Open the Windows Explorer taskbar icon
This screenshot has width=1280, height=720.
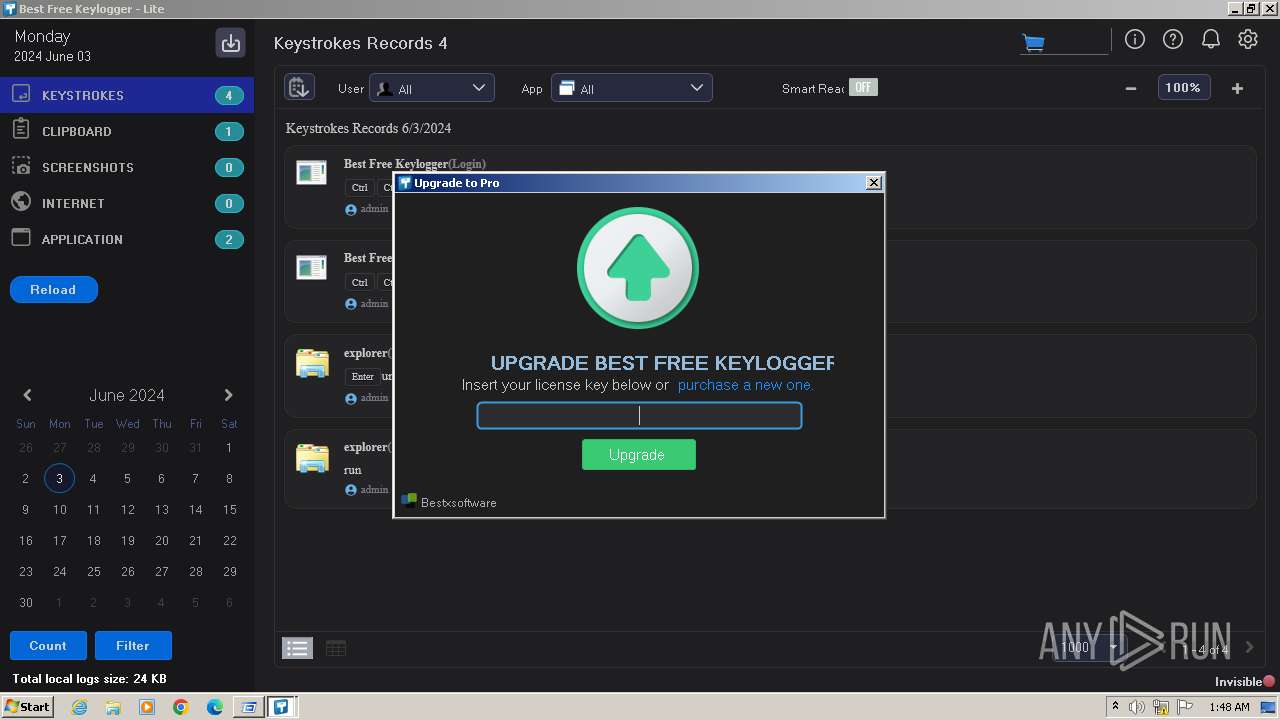[x=113, y=707]
